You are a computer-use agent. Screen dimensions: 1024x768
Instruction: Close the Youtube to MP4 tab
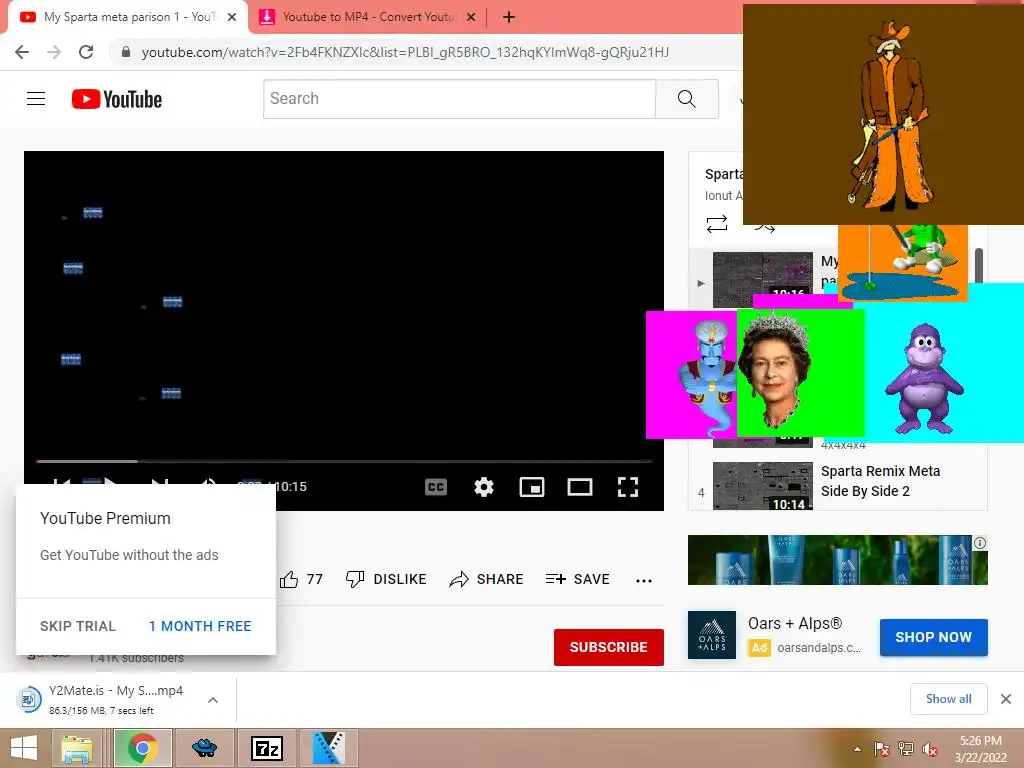tap(471, 18)
